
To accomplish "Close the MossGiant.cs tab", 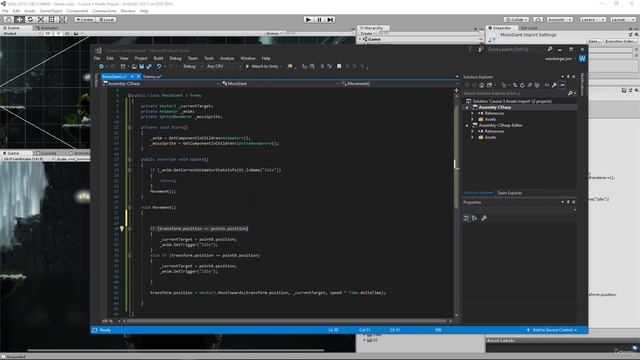I will click(138, 77).
